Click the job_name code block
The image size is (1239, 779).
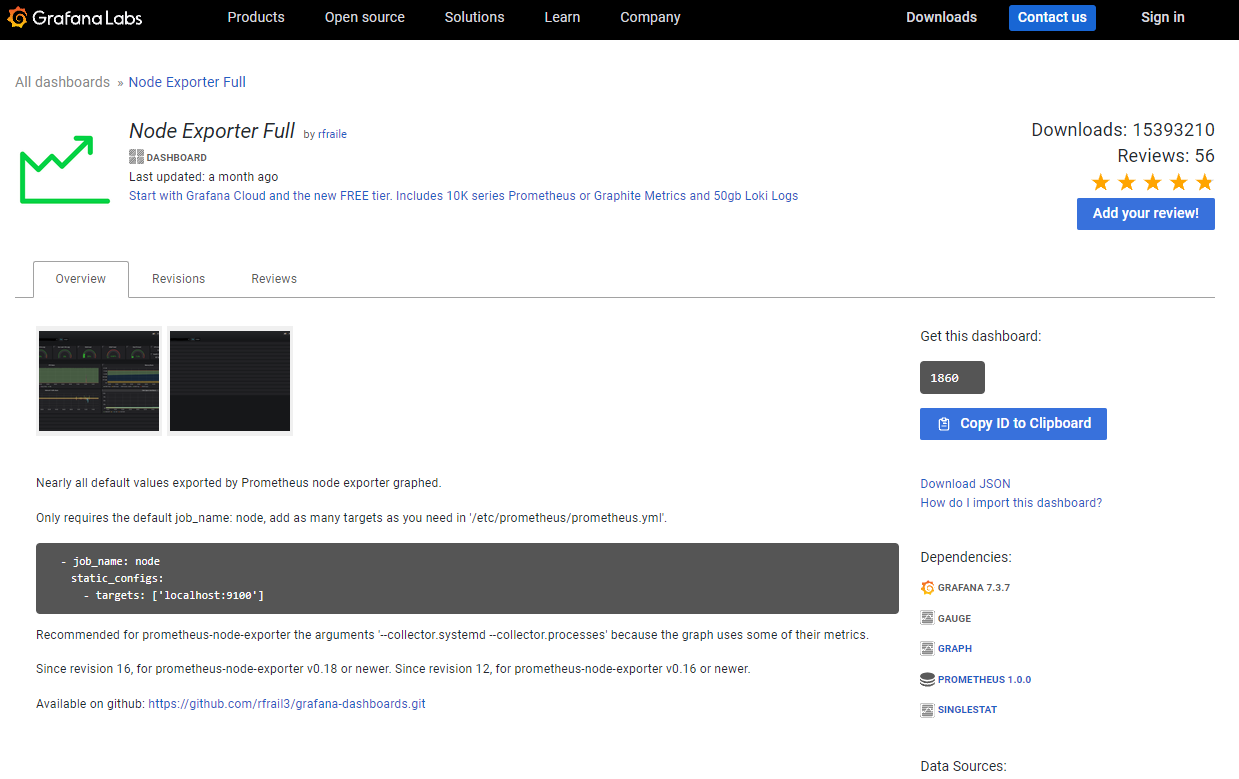[467, 578]
